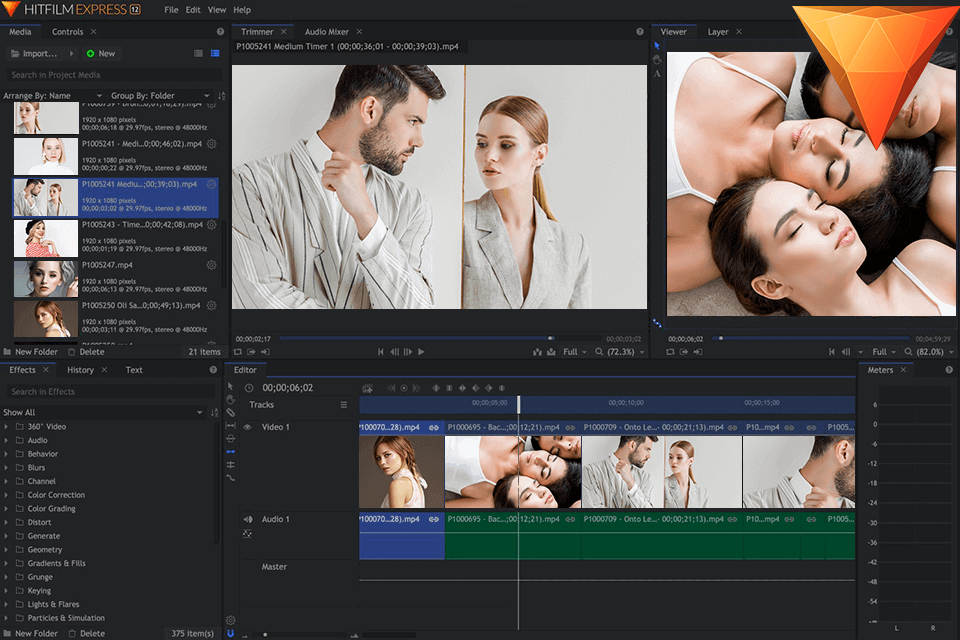
Task: Switch to the History tab
Action: (x=80, y=370)
